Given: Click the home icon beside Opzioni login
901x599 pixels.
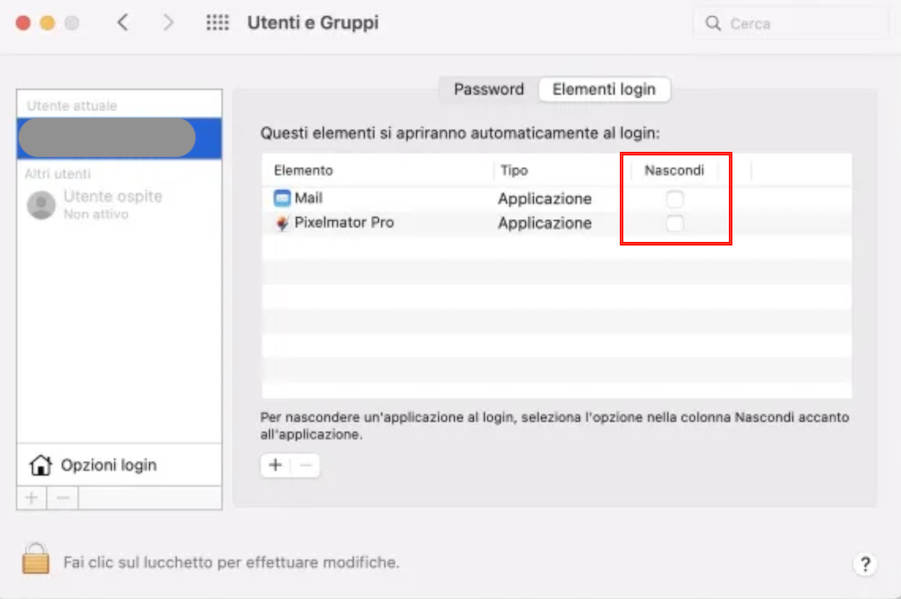Looking at the screenshot, I should point(39,464).
